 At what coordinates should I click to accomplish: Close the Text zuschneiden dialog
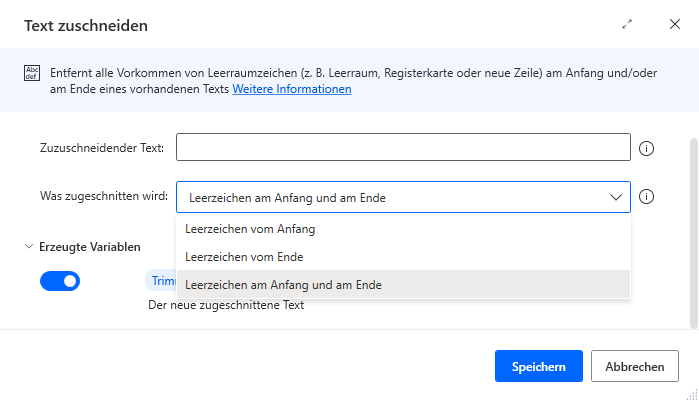[x=675, y=24]
